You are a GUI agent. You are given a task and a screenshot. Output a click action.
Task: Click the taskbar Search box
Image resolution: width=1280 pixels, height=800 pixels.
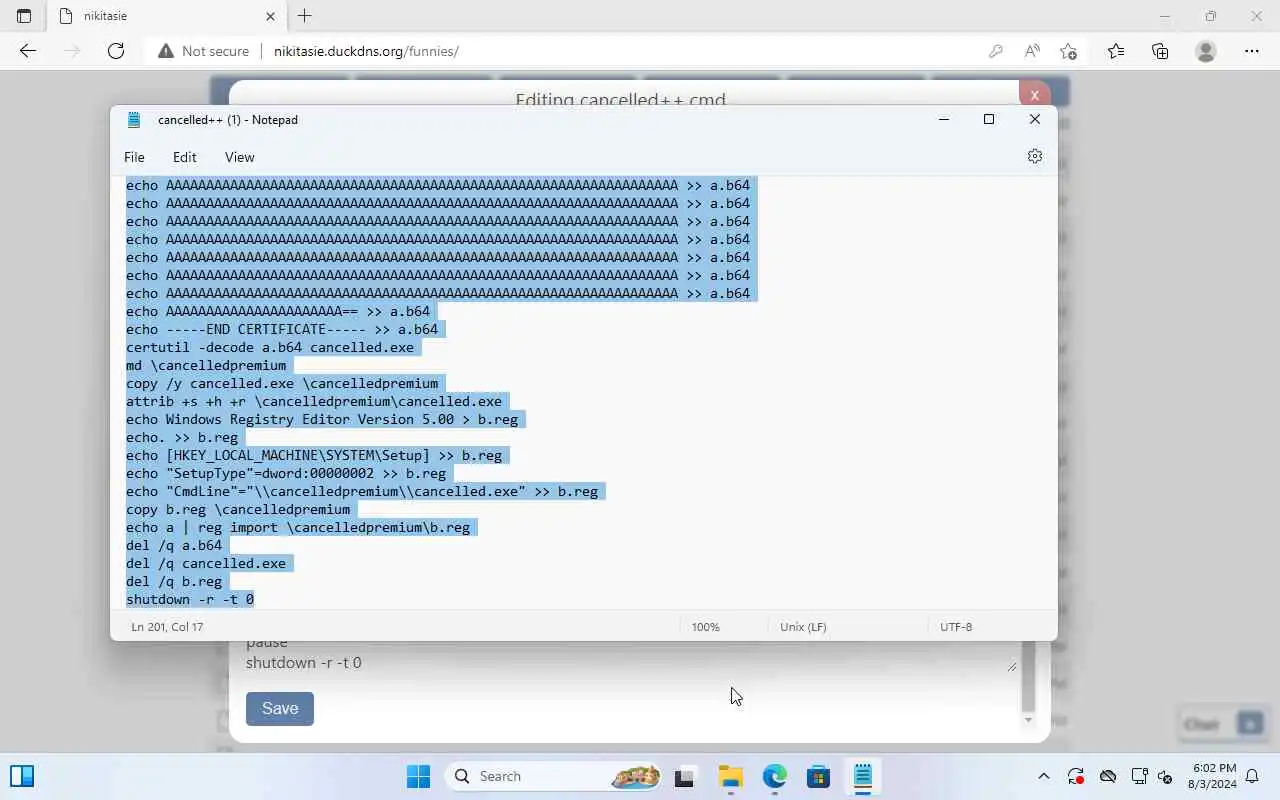[x=555, y=776]
